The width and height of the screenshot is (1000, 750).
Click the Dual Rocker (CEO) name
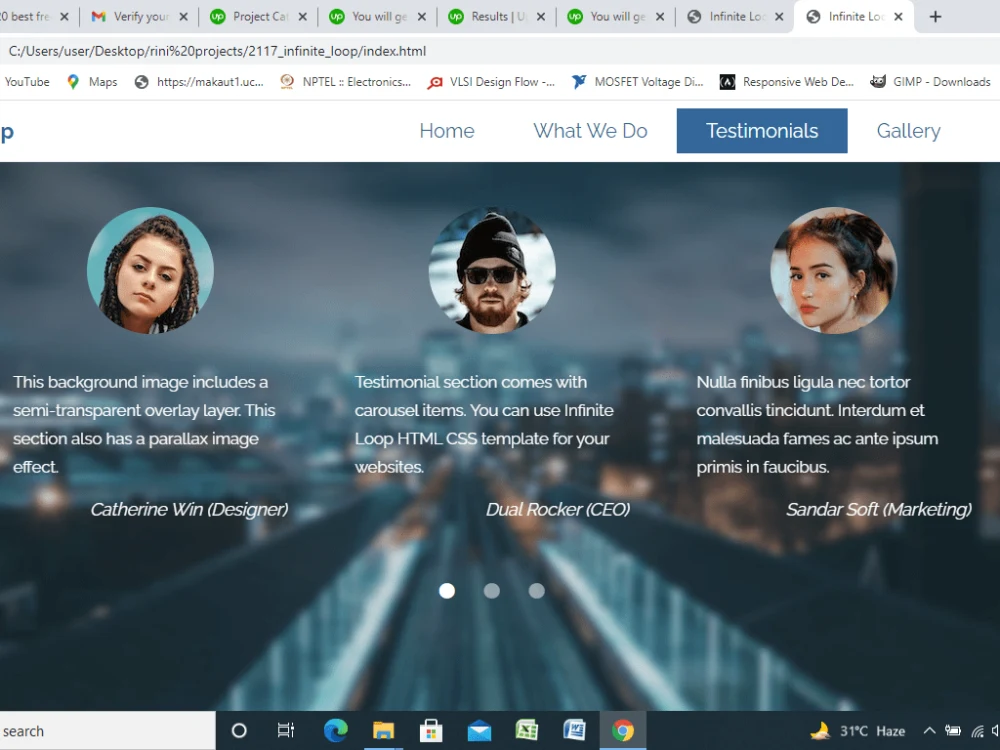(x=557, y=510)
